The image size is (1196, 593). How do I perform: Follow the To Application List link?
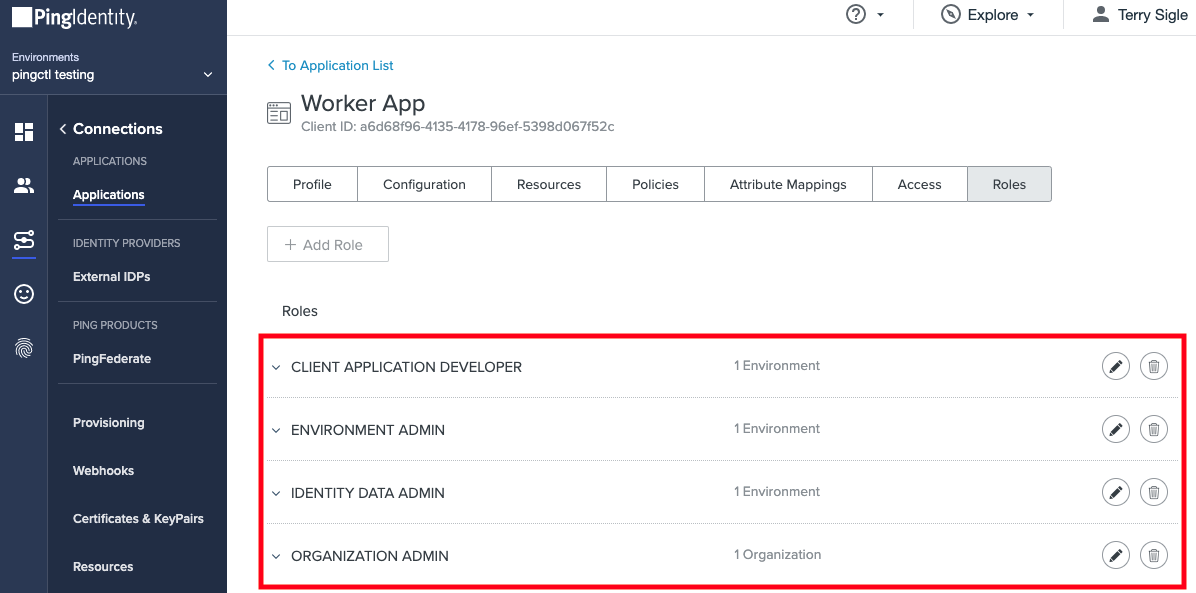click(330, 65)
